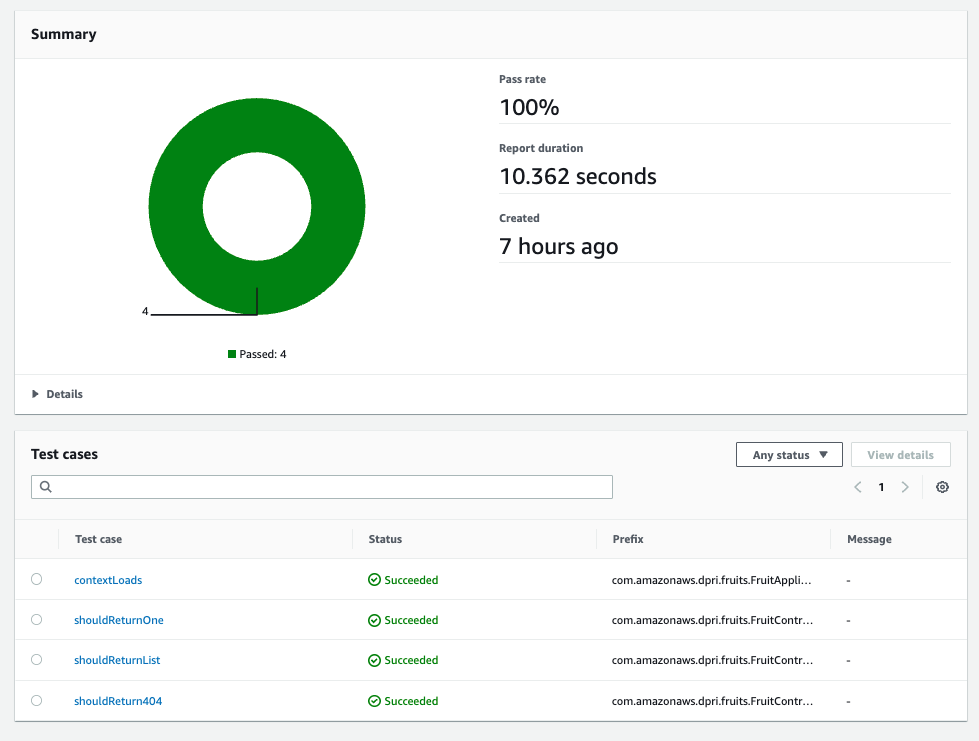This screenshot has width=979, height=741.
Task: Click the 10.362 seconds report duration
Action: point(578,177)
